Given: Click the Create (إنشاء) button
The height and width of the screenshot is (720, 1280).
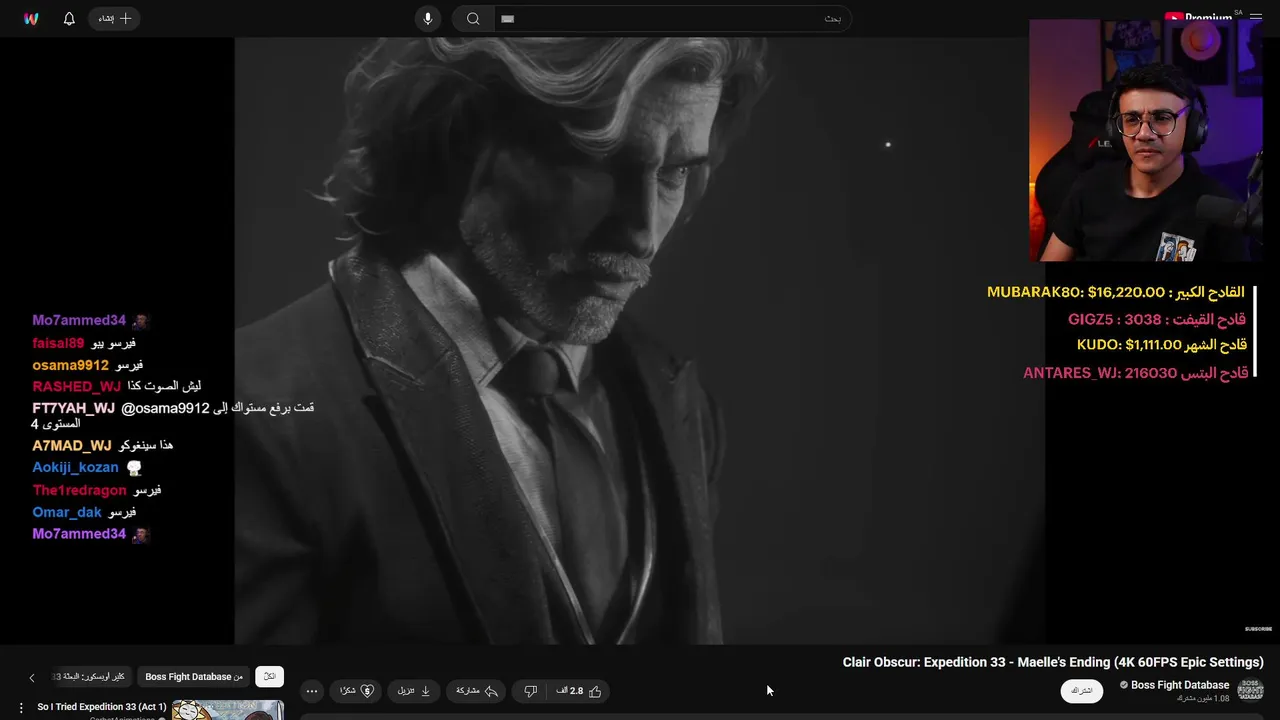Looking at the screenshot, I should [x=114, y=19].
